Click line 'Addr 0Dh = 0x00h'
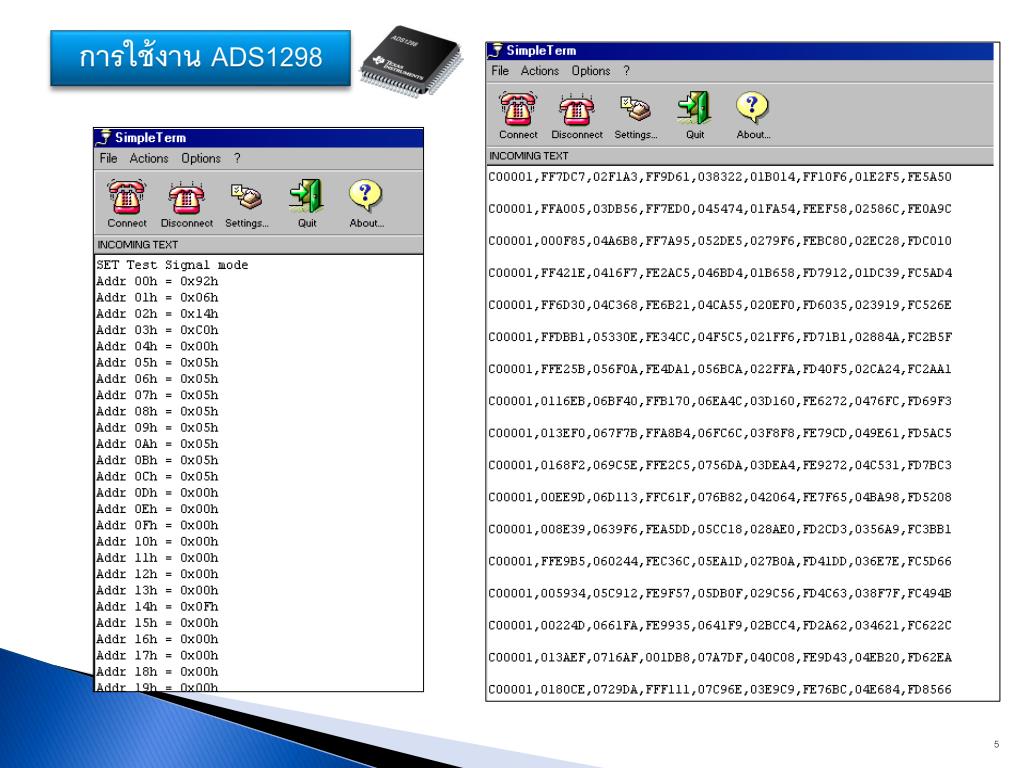 click(x=157, y=492)
